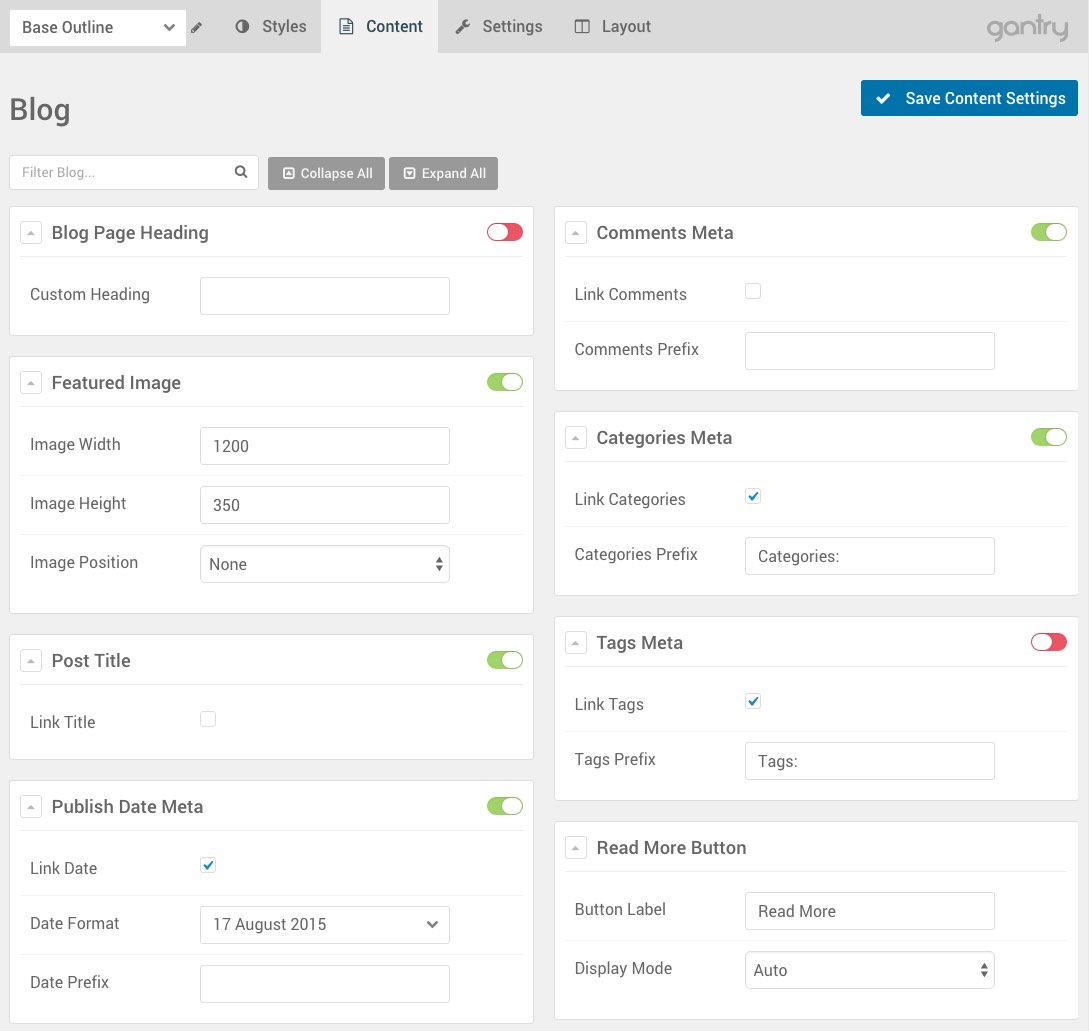Collapse the Blog Page Heading panel arrow
The image size is (1089, 1031).
point(32,233)
